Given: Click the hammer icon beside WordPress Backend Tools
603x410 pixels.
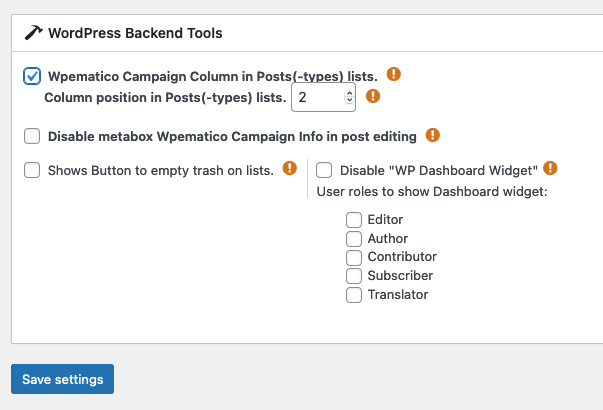Looking at the screenshot, I should coord(33,33).
